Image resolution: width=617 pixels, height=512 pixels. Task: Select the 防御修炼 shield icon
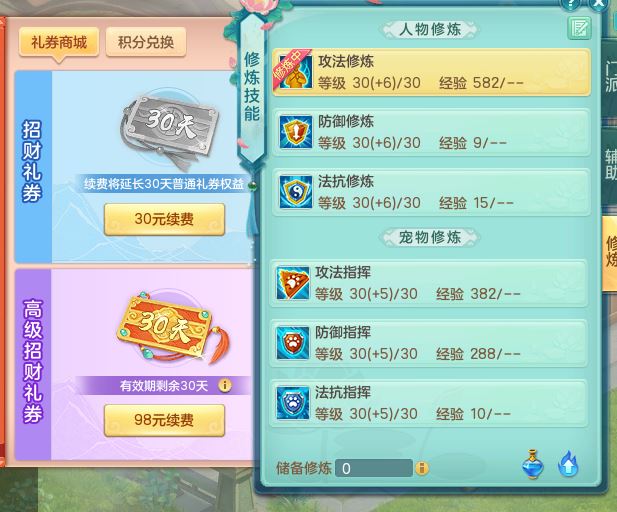pyautogui.click(x=296, y=132)
